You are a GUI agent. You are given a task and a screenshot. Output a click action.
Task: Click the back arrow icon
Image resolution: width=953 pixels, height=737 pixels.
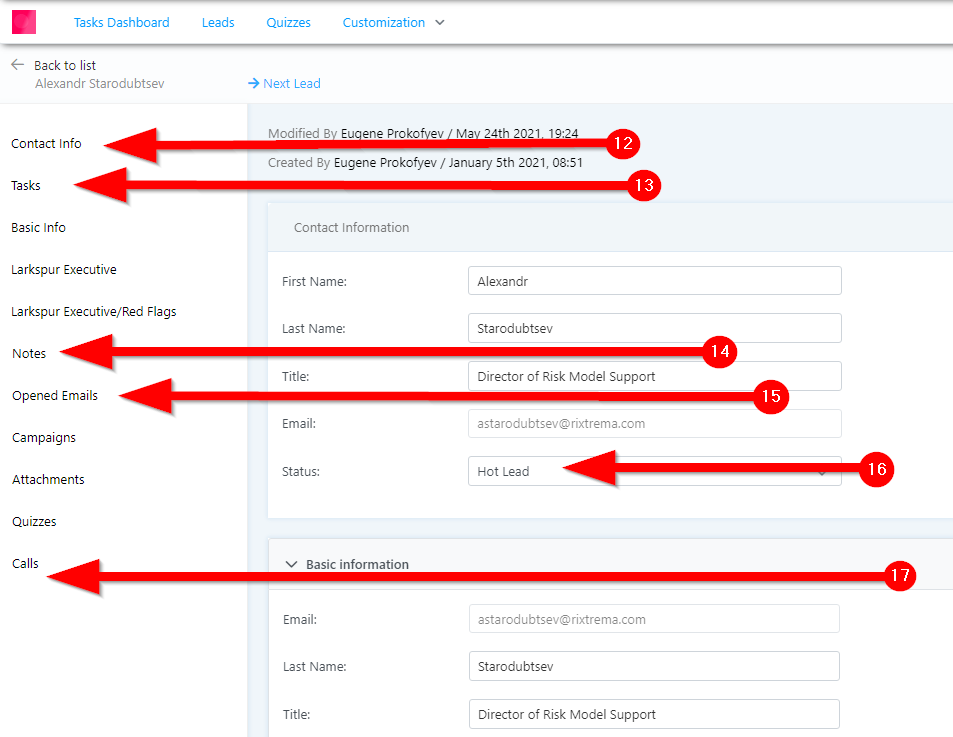(x=17, y=64)
